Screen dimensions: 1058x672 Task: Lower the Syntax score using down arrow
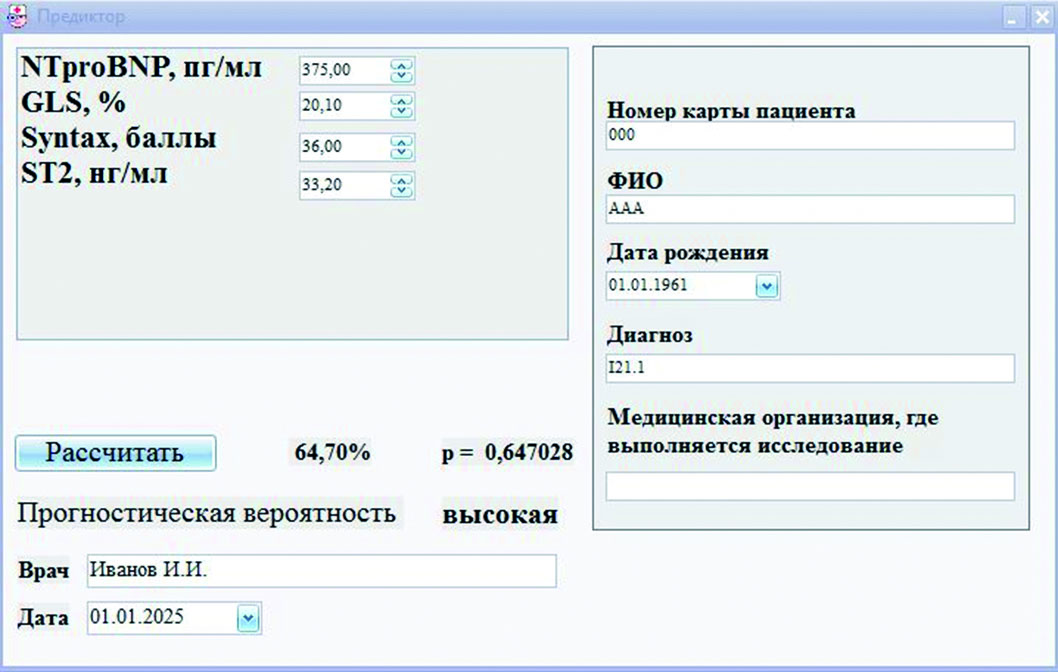[x=402, y=152]
